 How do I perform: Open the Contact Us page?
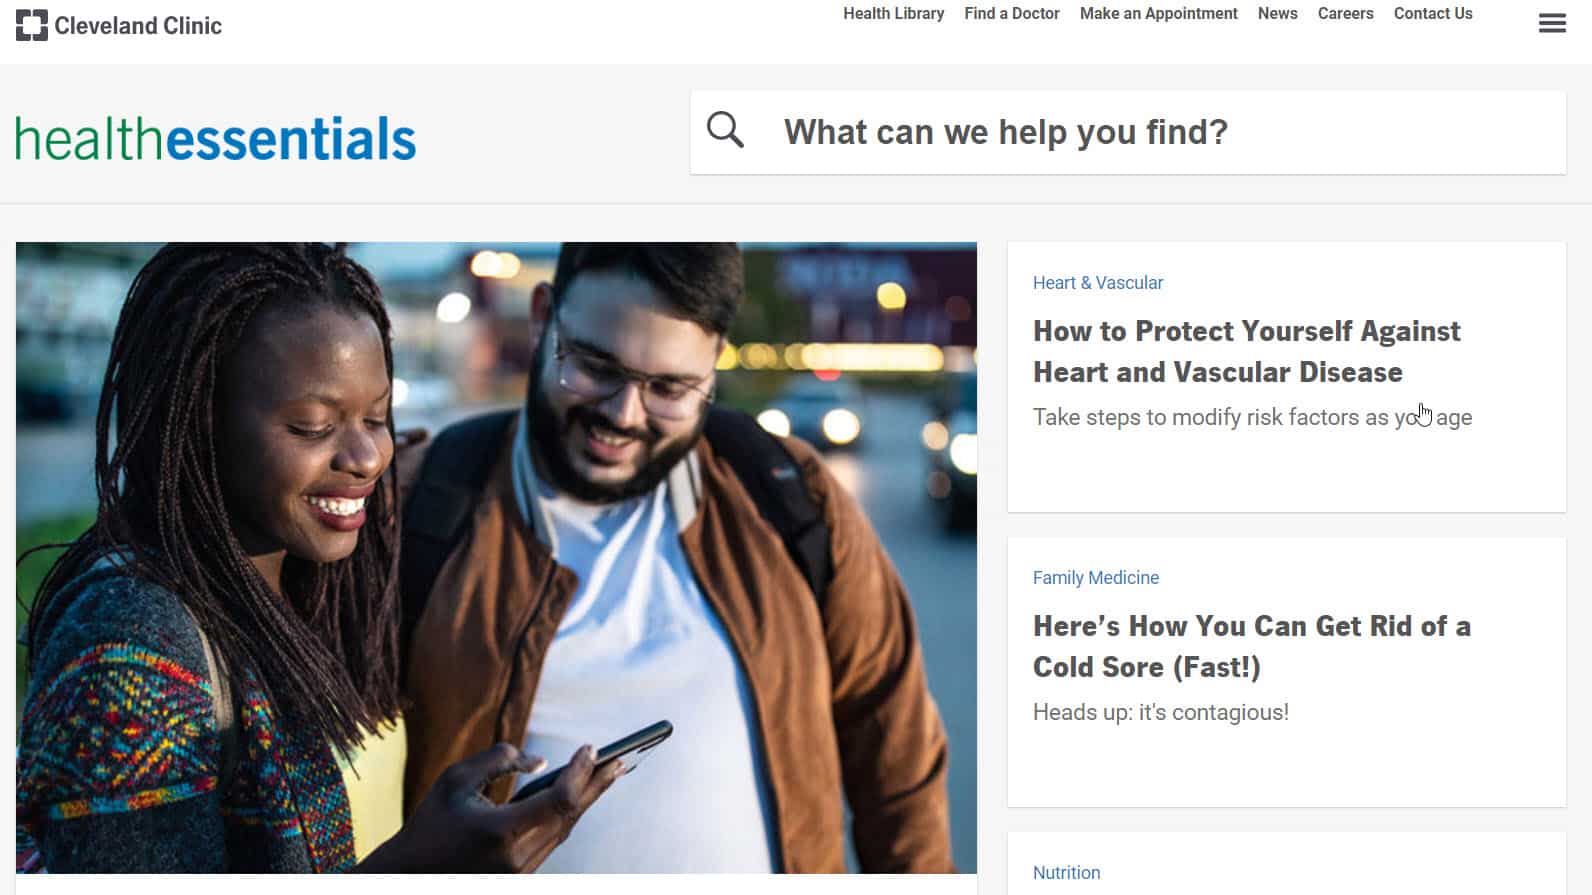click(1433, 13)
